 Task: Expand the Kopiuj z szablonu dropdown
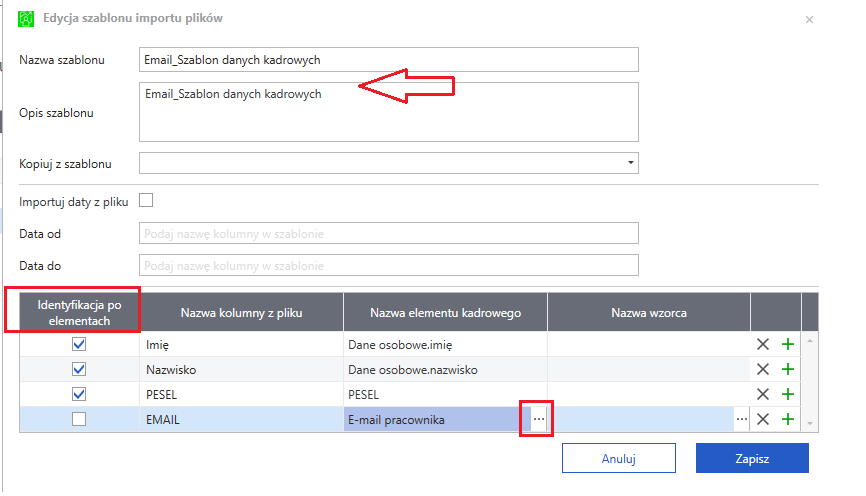click(x=630, y=163)
